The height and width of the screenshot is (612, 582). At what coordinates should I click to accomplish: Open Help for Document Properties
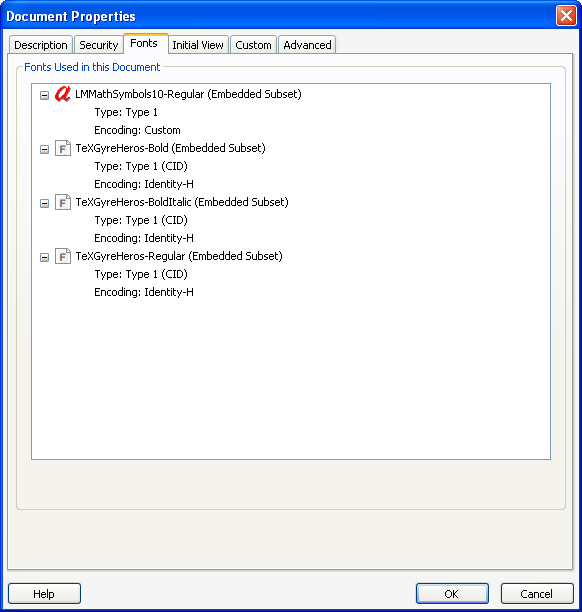pyautogui.click(x=44, y=594)
